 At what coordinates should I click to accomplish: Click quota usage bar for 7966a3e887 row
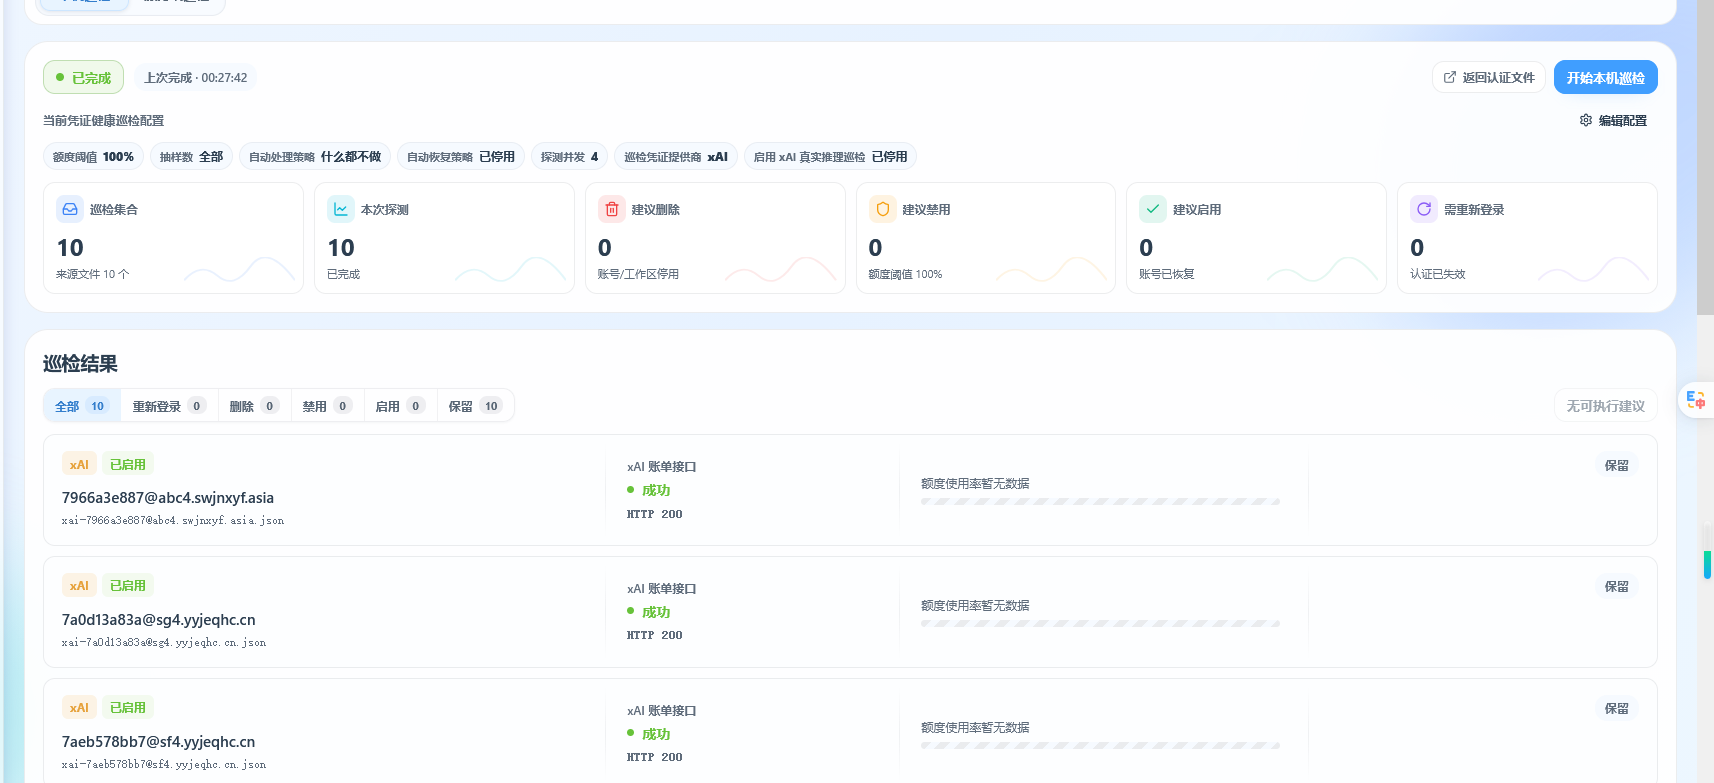[x=1100, y=502]
